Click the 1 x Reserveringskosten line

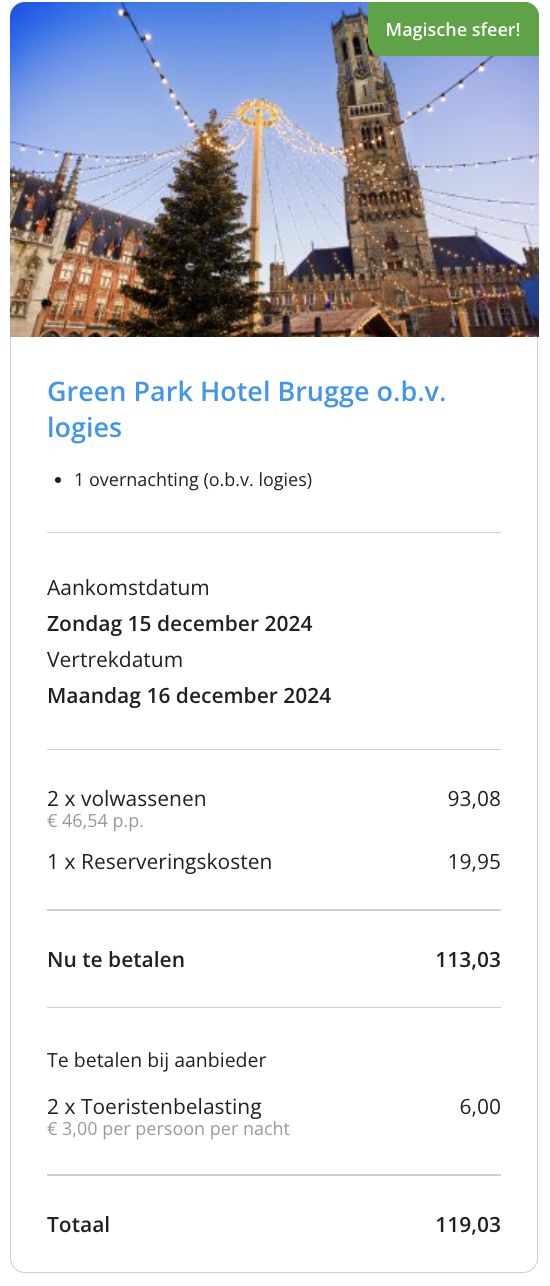pyautogui.click(x=160, y=862)
